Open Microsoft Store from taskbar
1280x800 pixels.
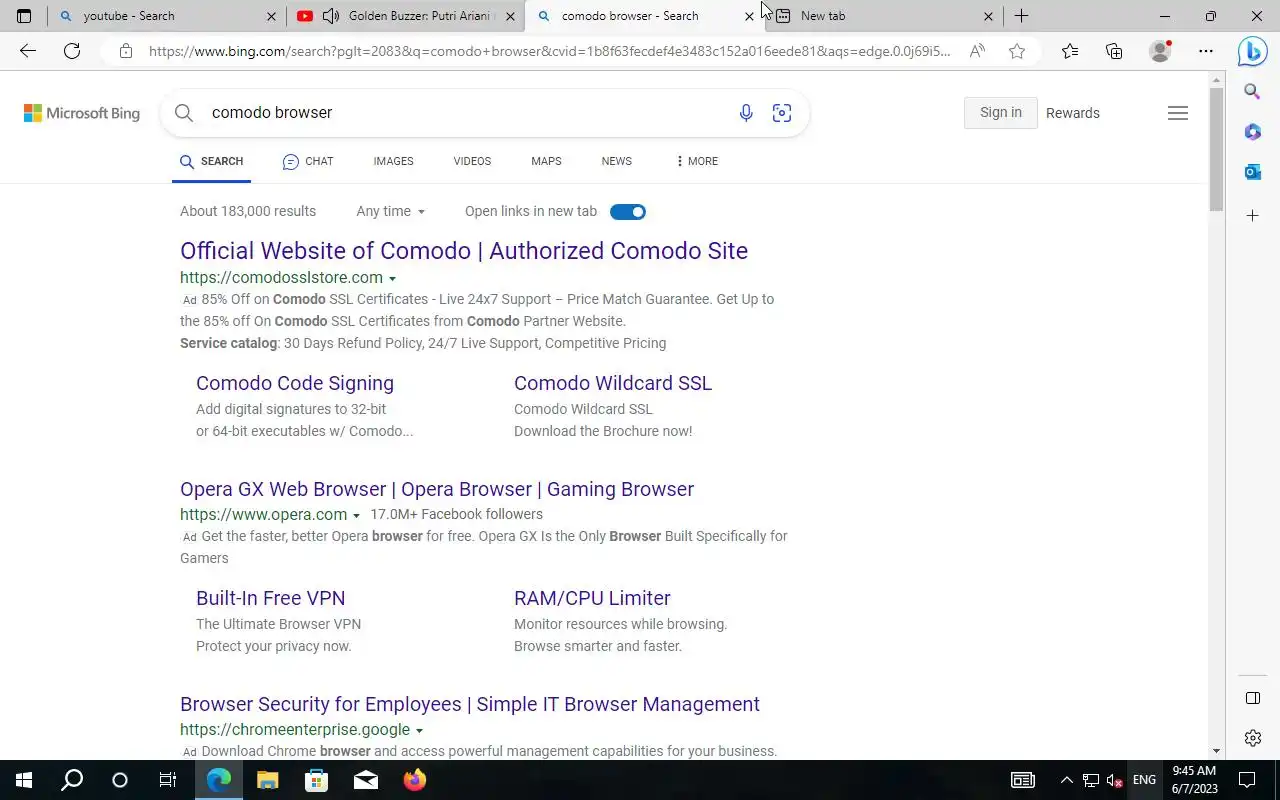point(316,780)
